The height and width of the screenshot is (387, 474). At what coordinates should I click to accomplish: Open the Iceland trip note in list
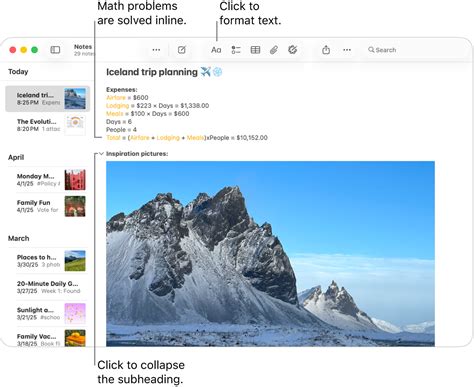pyautogui.click(x=47, y=99)
